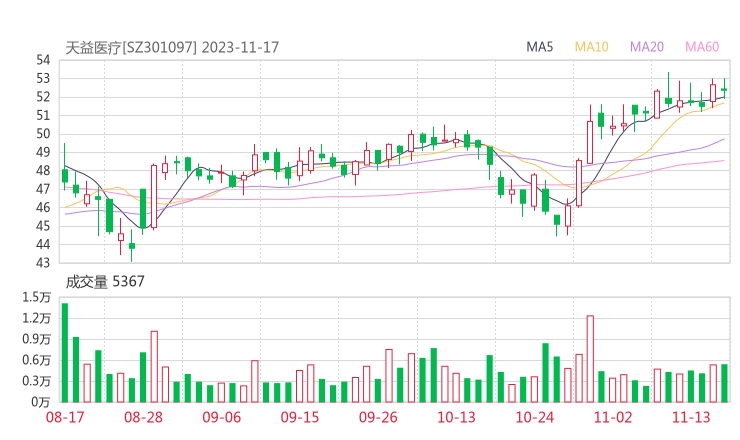Select the 08-28 date label
740x440 pixels.
click(143, 417)
